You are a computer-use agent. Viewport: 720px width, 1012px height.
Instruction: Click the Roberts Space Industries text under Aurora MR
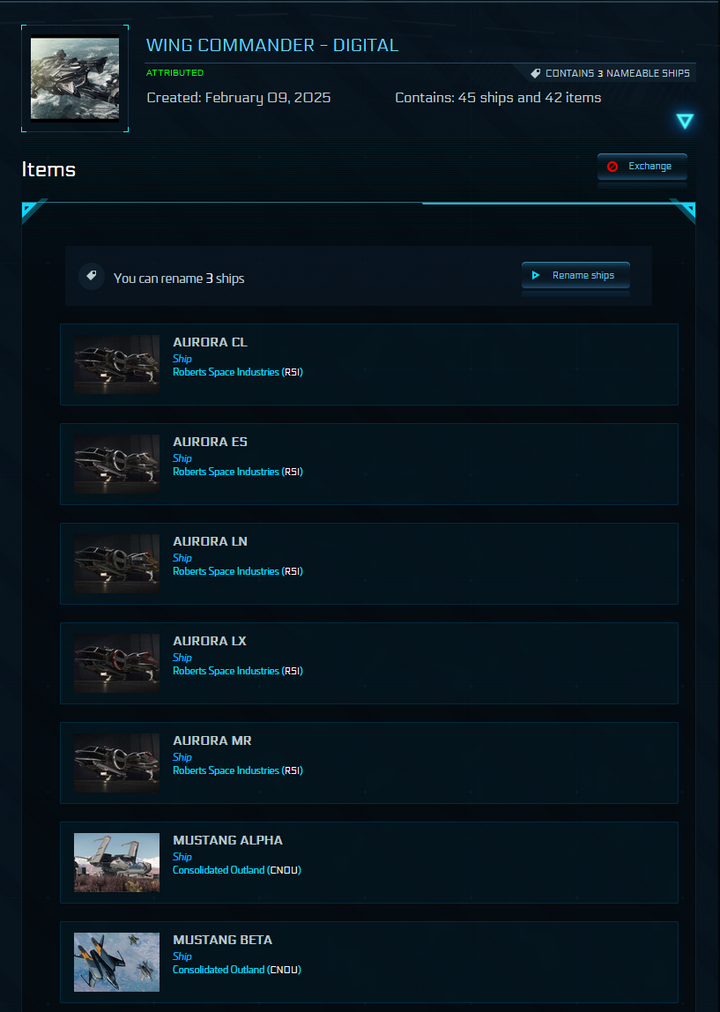(237, 771)
